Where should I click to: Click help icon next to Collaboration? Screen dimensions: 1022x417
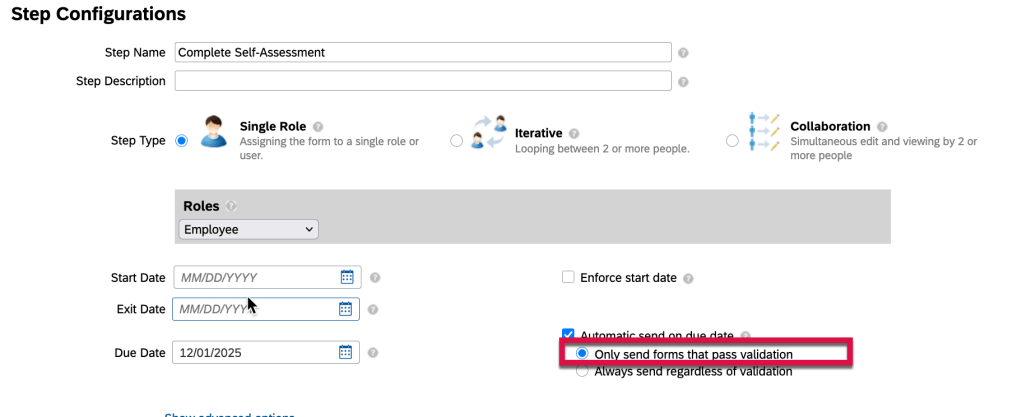881,127
